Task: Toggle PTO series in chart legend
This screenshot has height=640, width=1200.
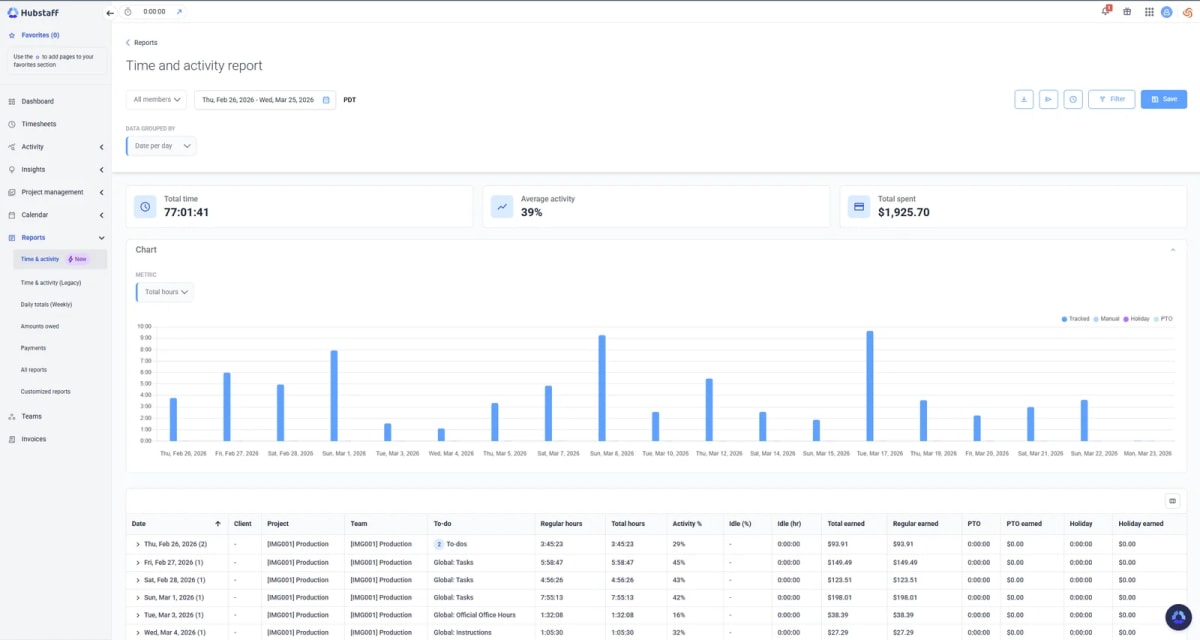Action: click(x=1163, y=318)
